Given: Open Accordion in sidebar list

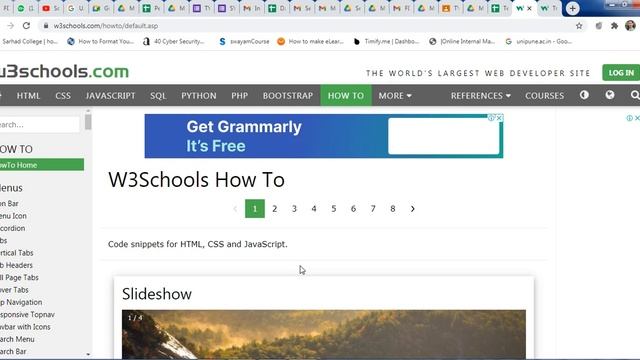Looking at the screenshot, I should point(13,228).
